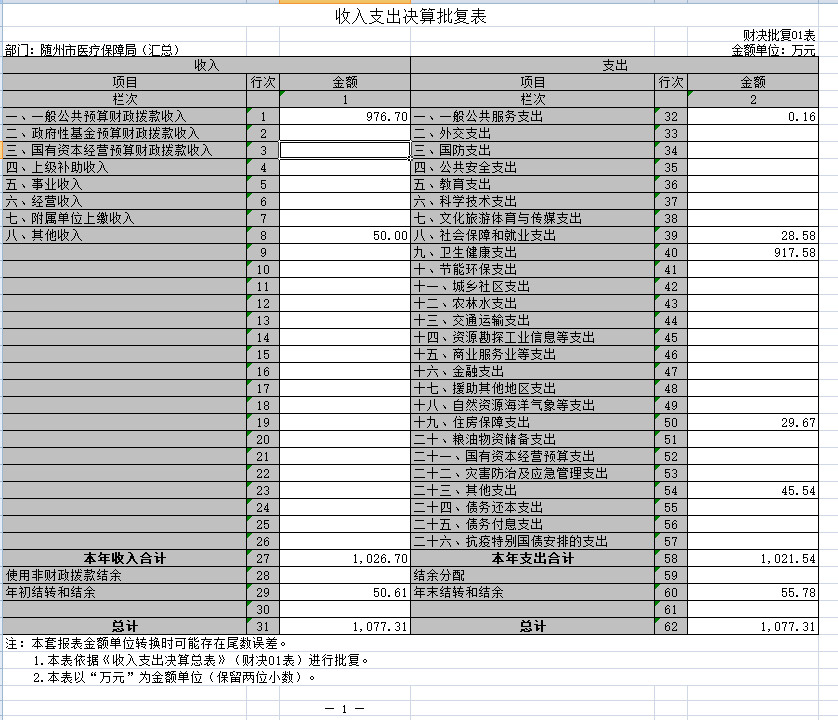Select the 金额单位：万元 cell

pos(752,50)
